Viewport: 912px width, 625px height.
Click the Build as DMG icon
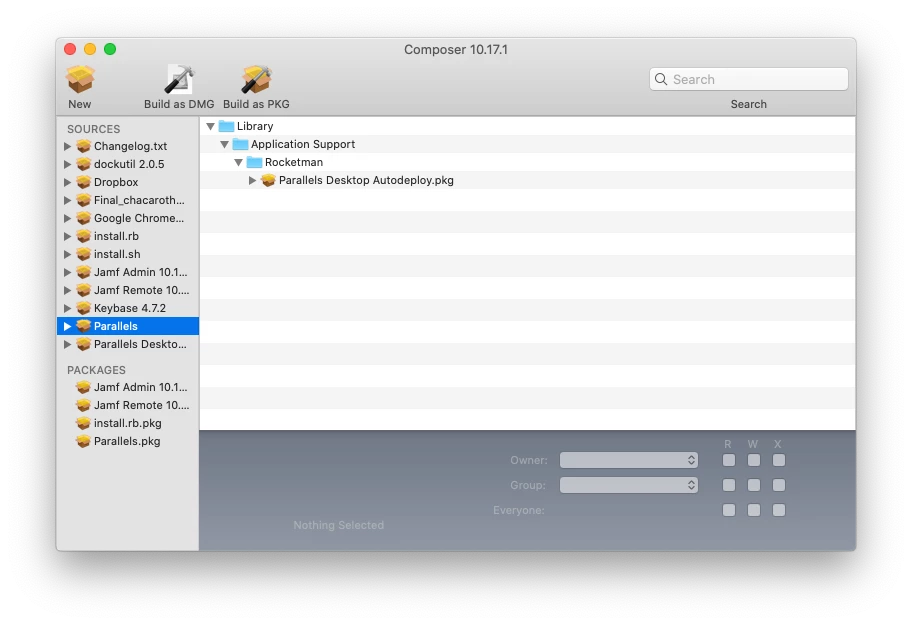click(179, 79)
